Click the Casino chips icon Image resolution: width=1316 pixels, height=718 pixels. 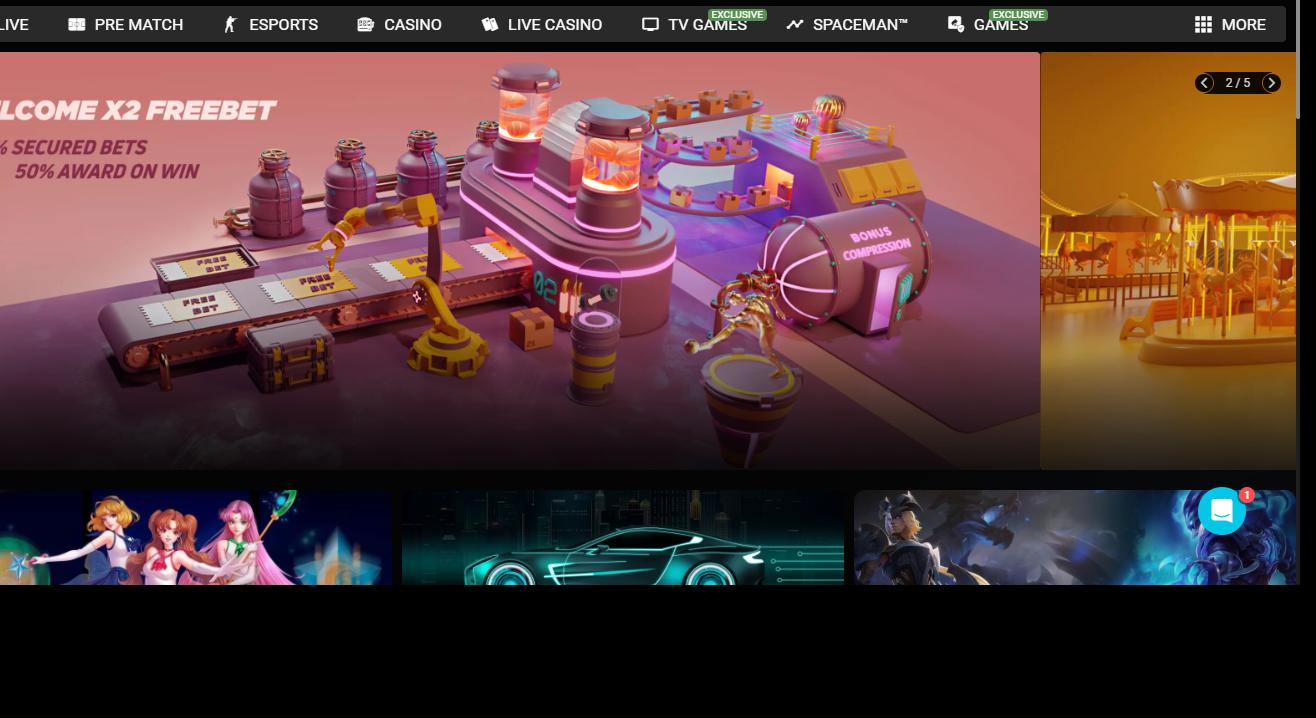click(x=366, y=24)
